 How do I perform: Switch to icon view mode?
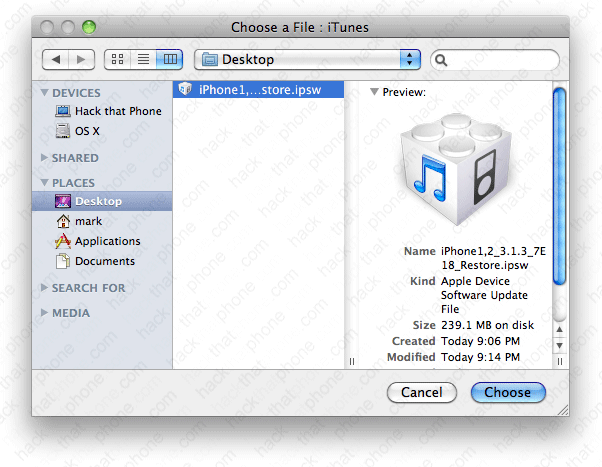click(x=118, y=60)
